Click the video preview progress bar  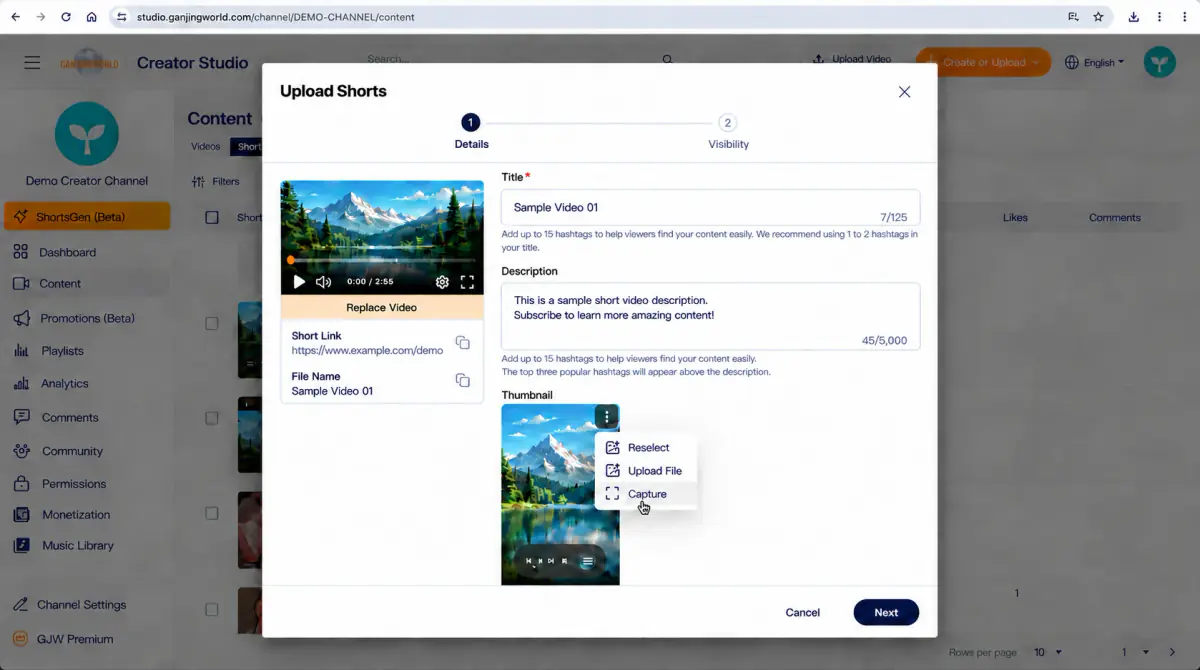[382, 260]
